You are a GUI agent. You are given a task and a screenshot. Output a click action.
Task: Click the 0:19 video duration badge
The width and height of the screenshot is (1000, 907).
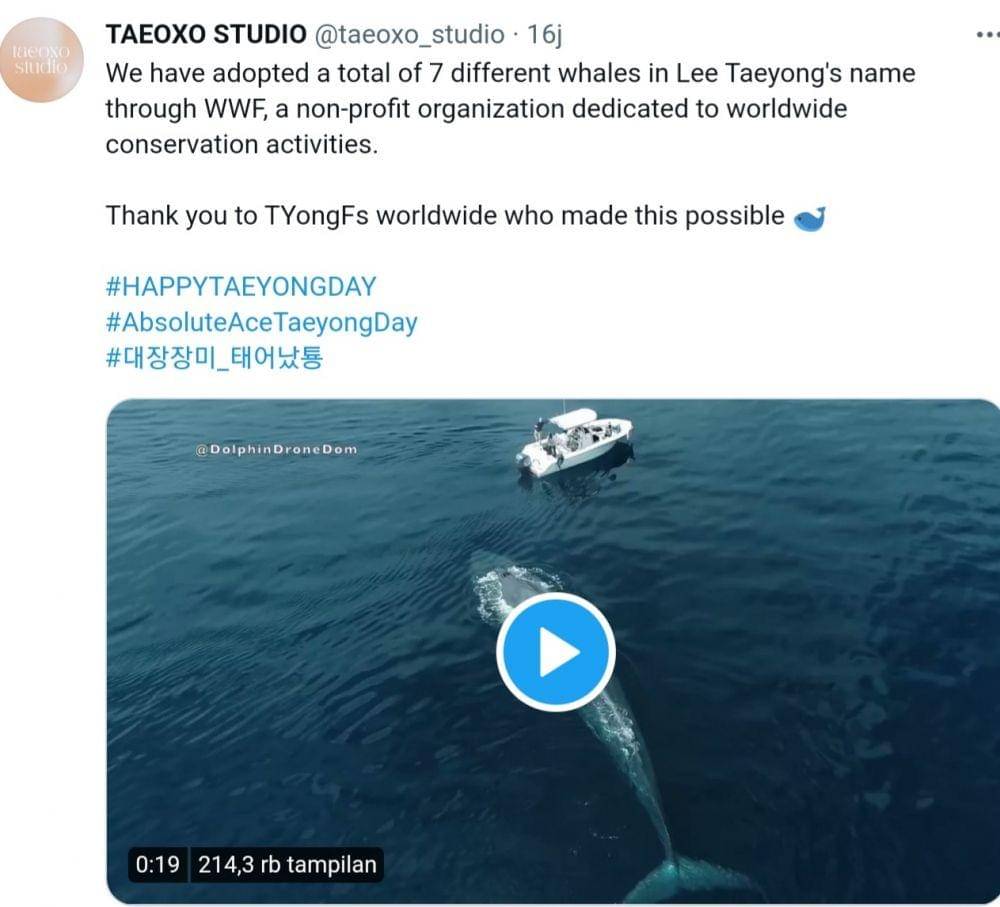(x=155, y=865)
